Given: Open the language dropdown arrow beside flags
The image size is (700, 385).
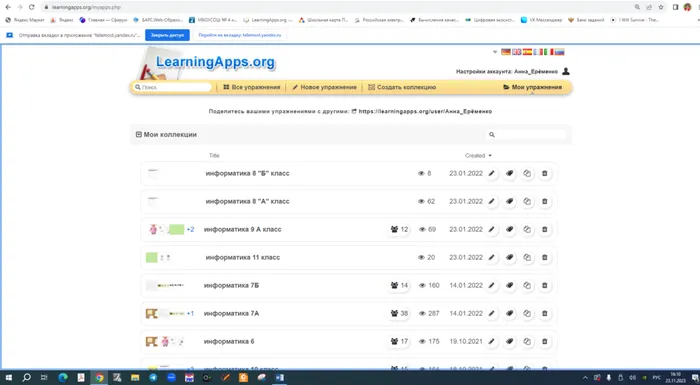Looking at the screenshot, I should coord(495,52).
